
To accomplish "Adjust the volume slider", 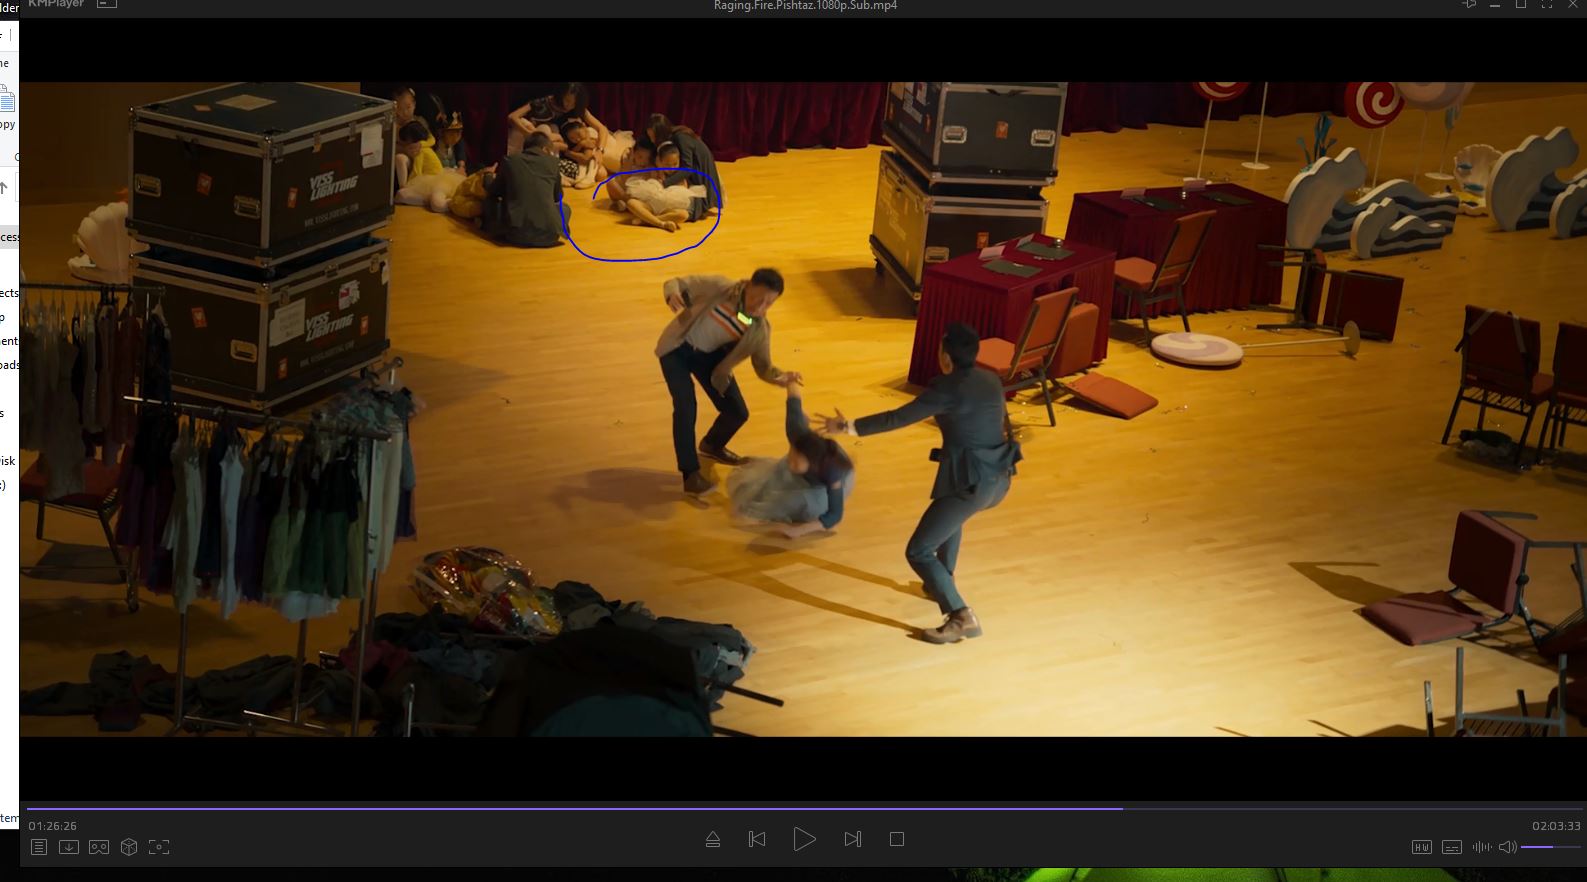I will (x=1550, y=847).
